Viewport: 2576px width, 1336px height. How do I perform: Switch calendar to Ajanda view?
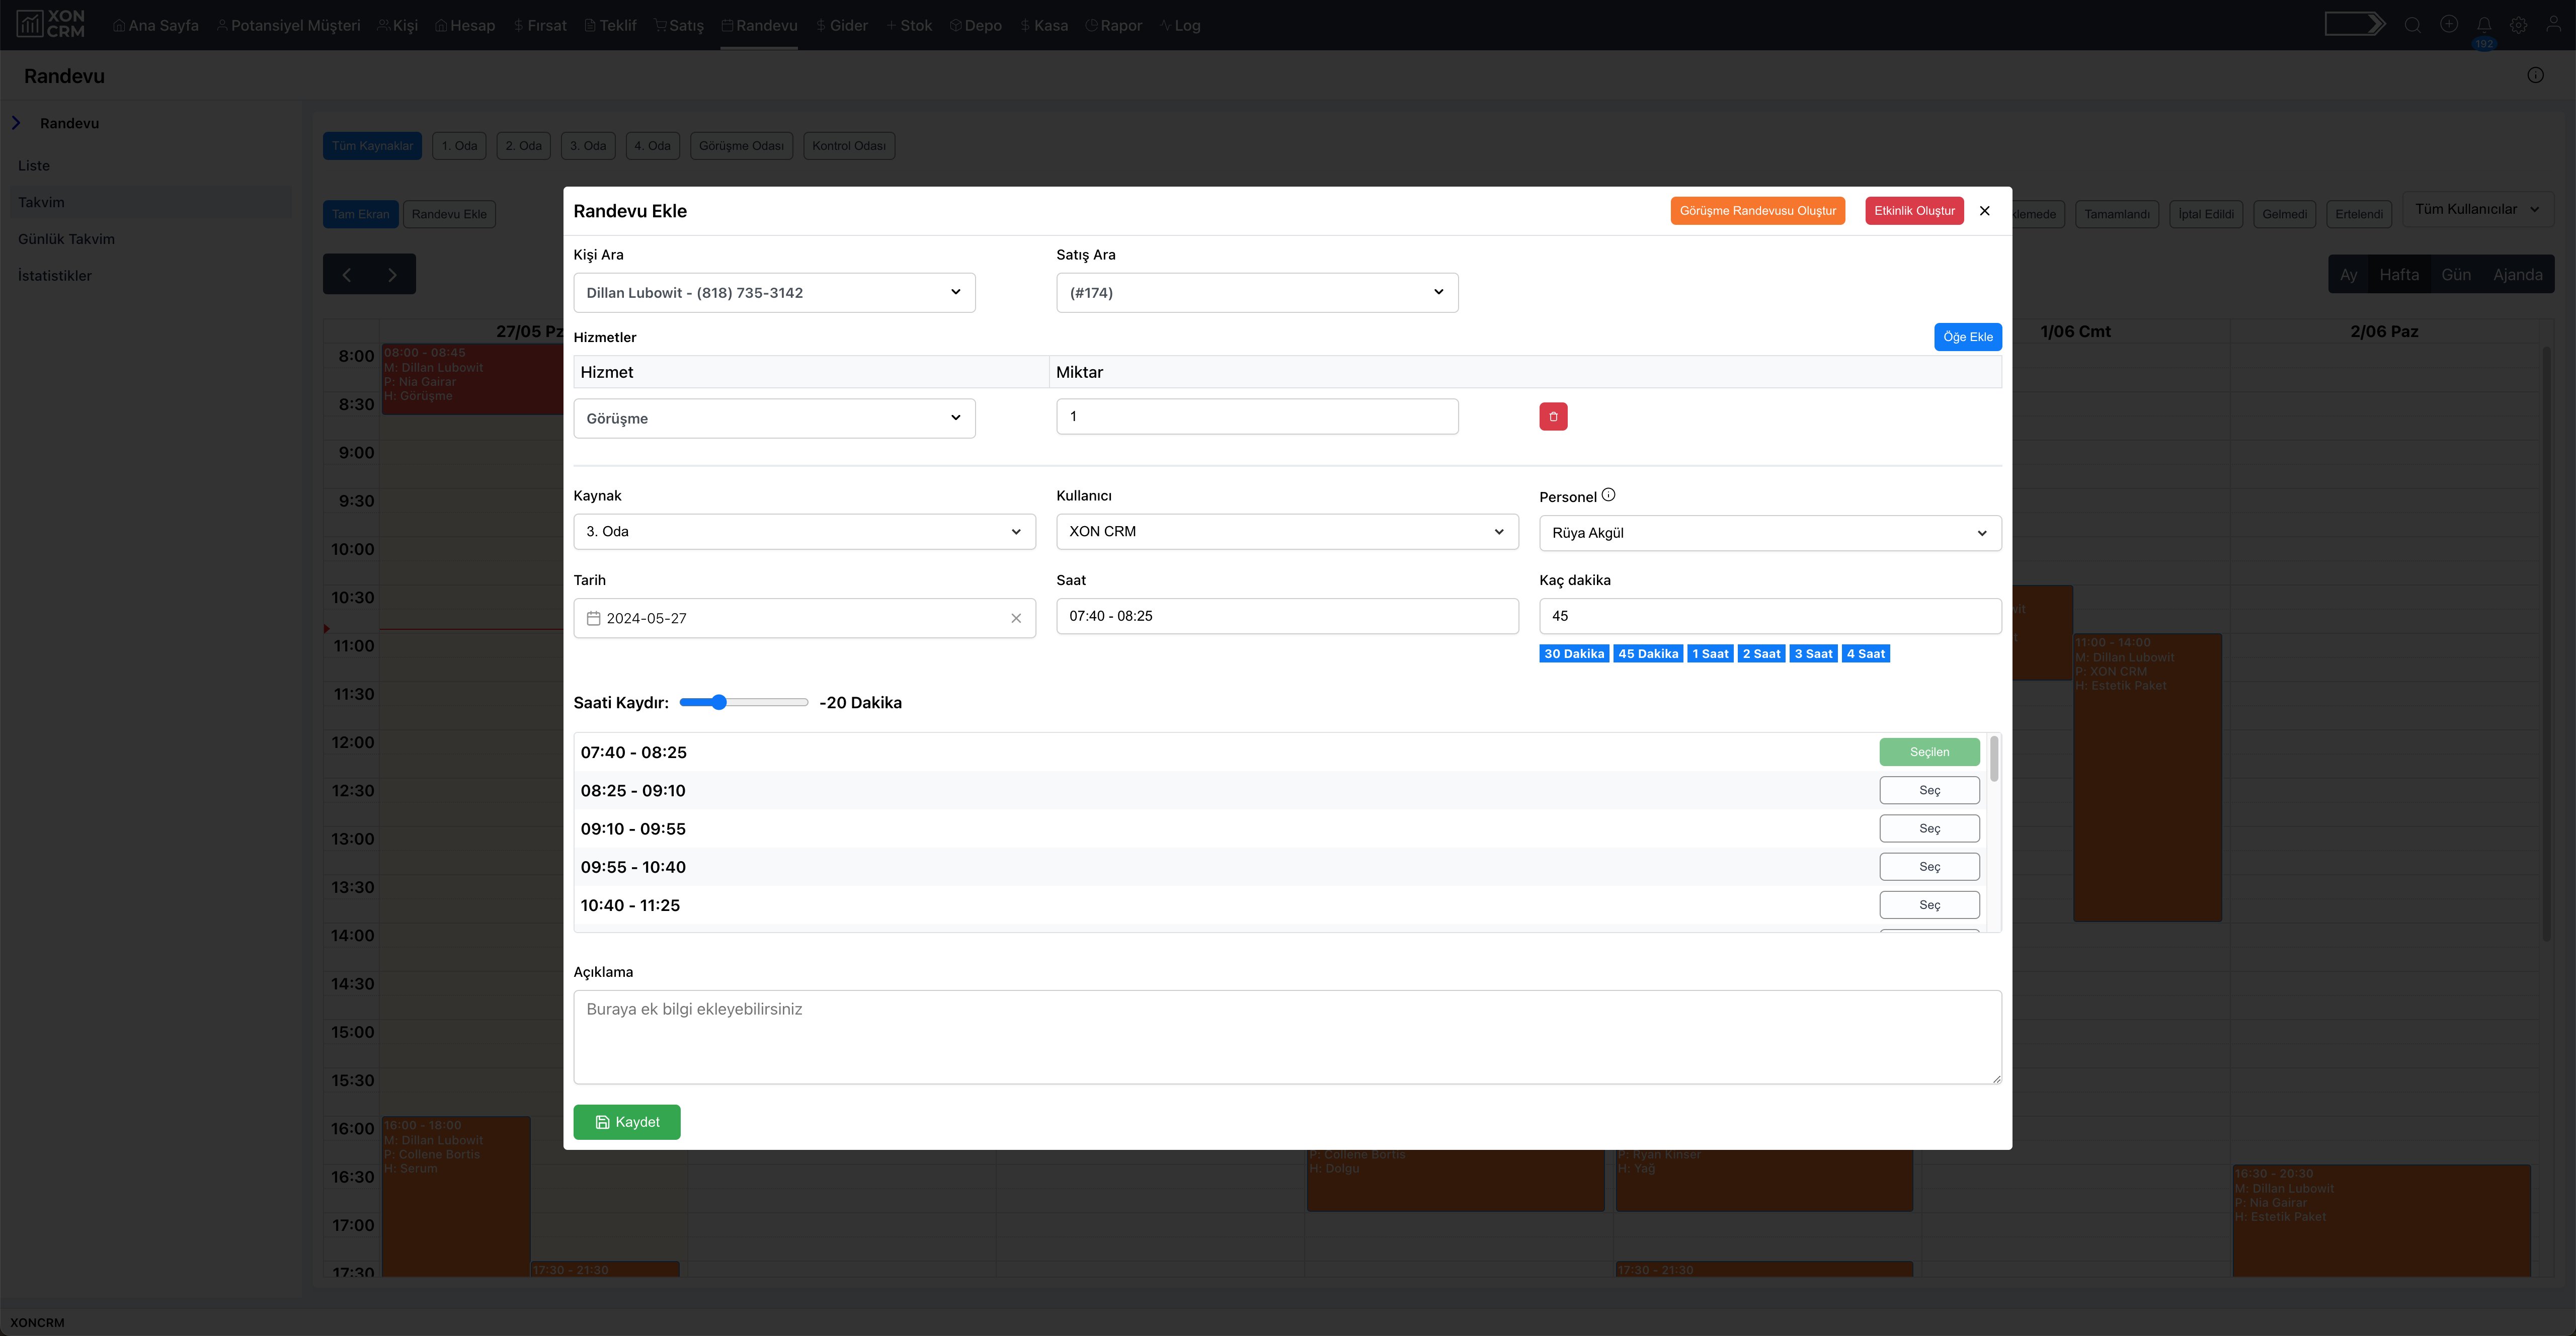(2517, 275)
